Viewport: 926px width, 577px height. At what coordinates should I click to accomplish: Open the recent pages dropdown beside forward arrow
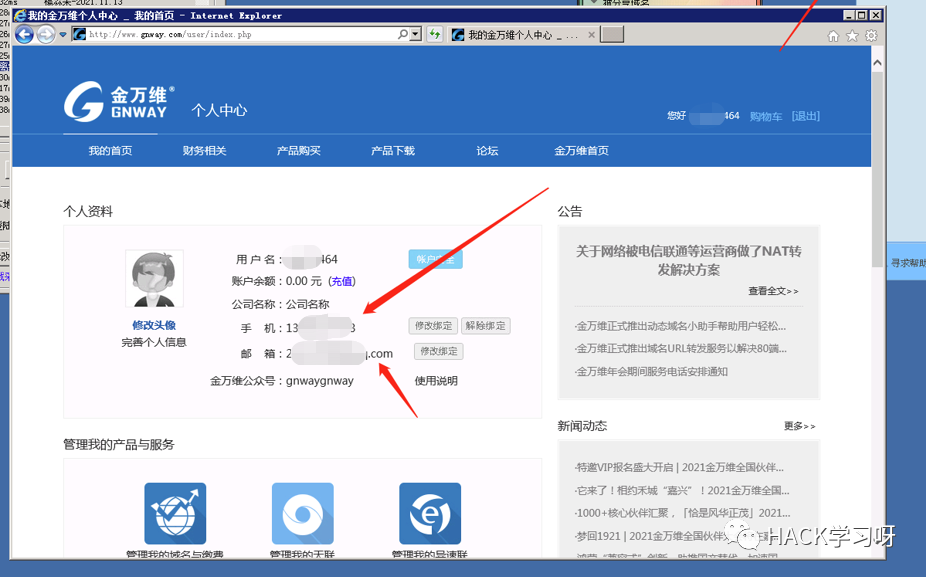[x=63, y=35]
